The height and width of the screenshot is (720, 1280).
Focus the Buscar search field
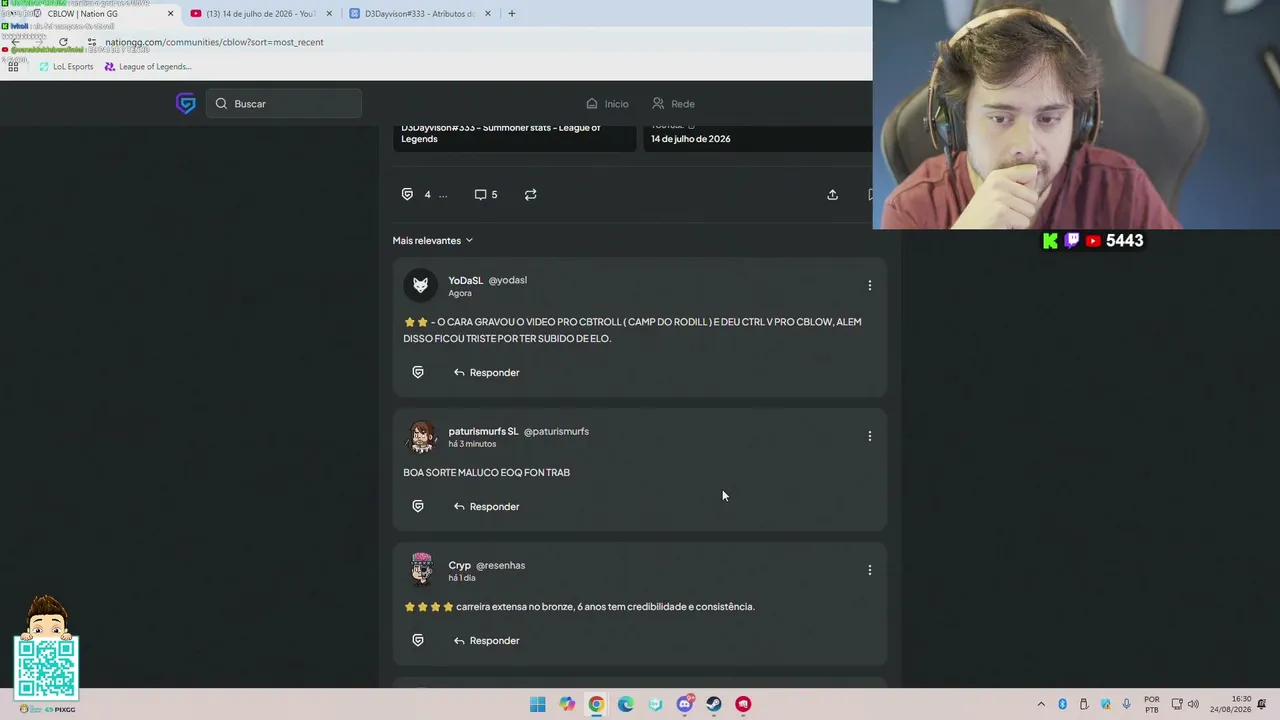tap(284, 104)
